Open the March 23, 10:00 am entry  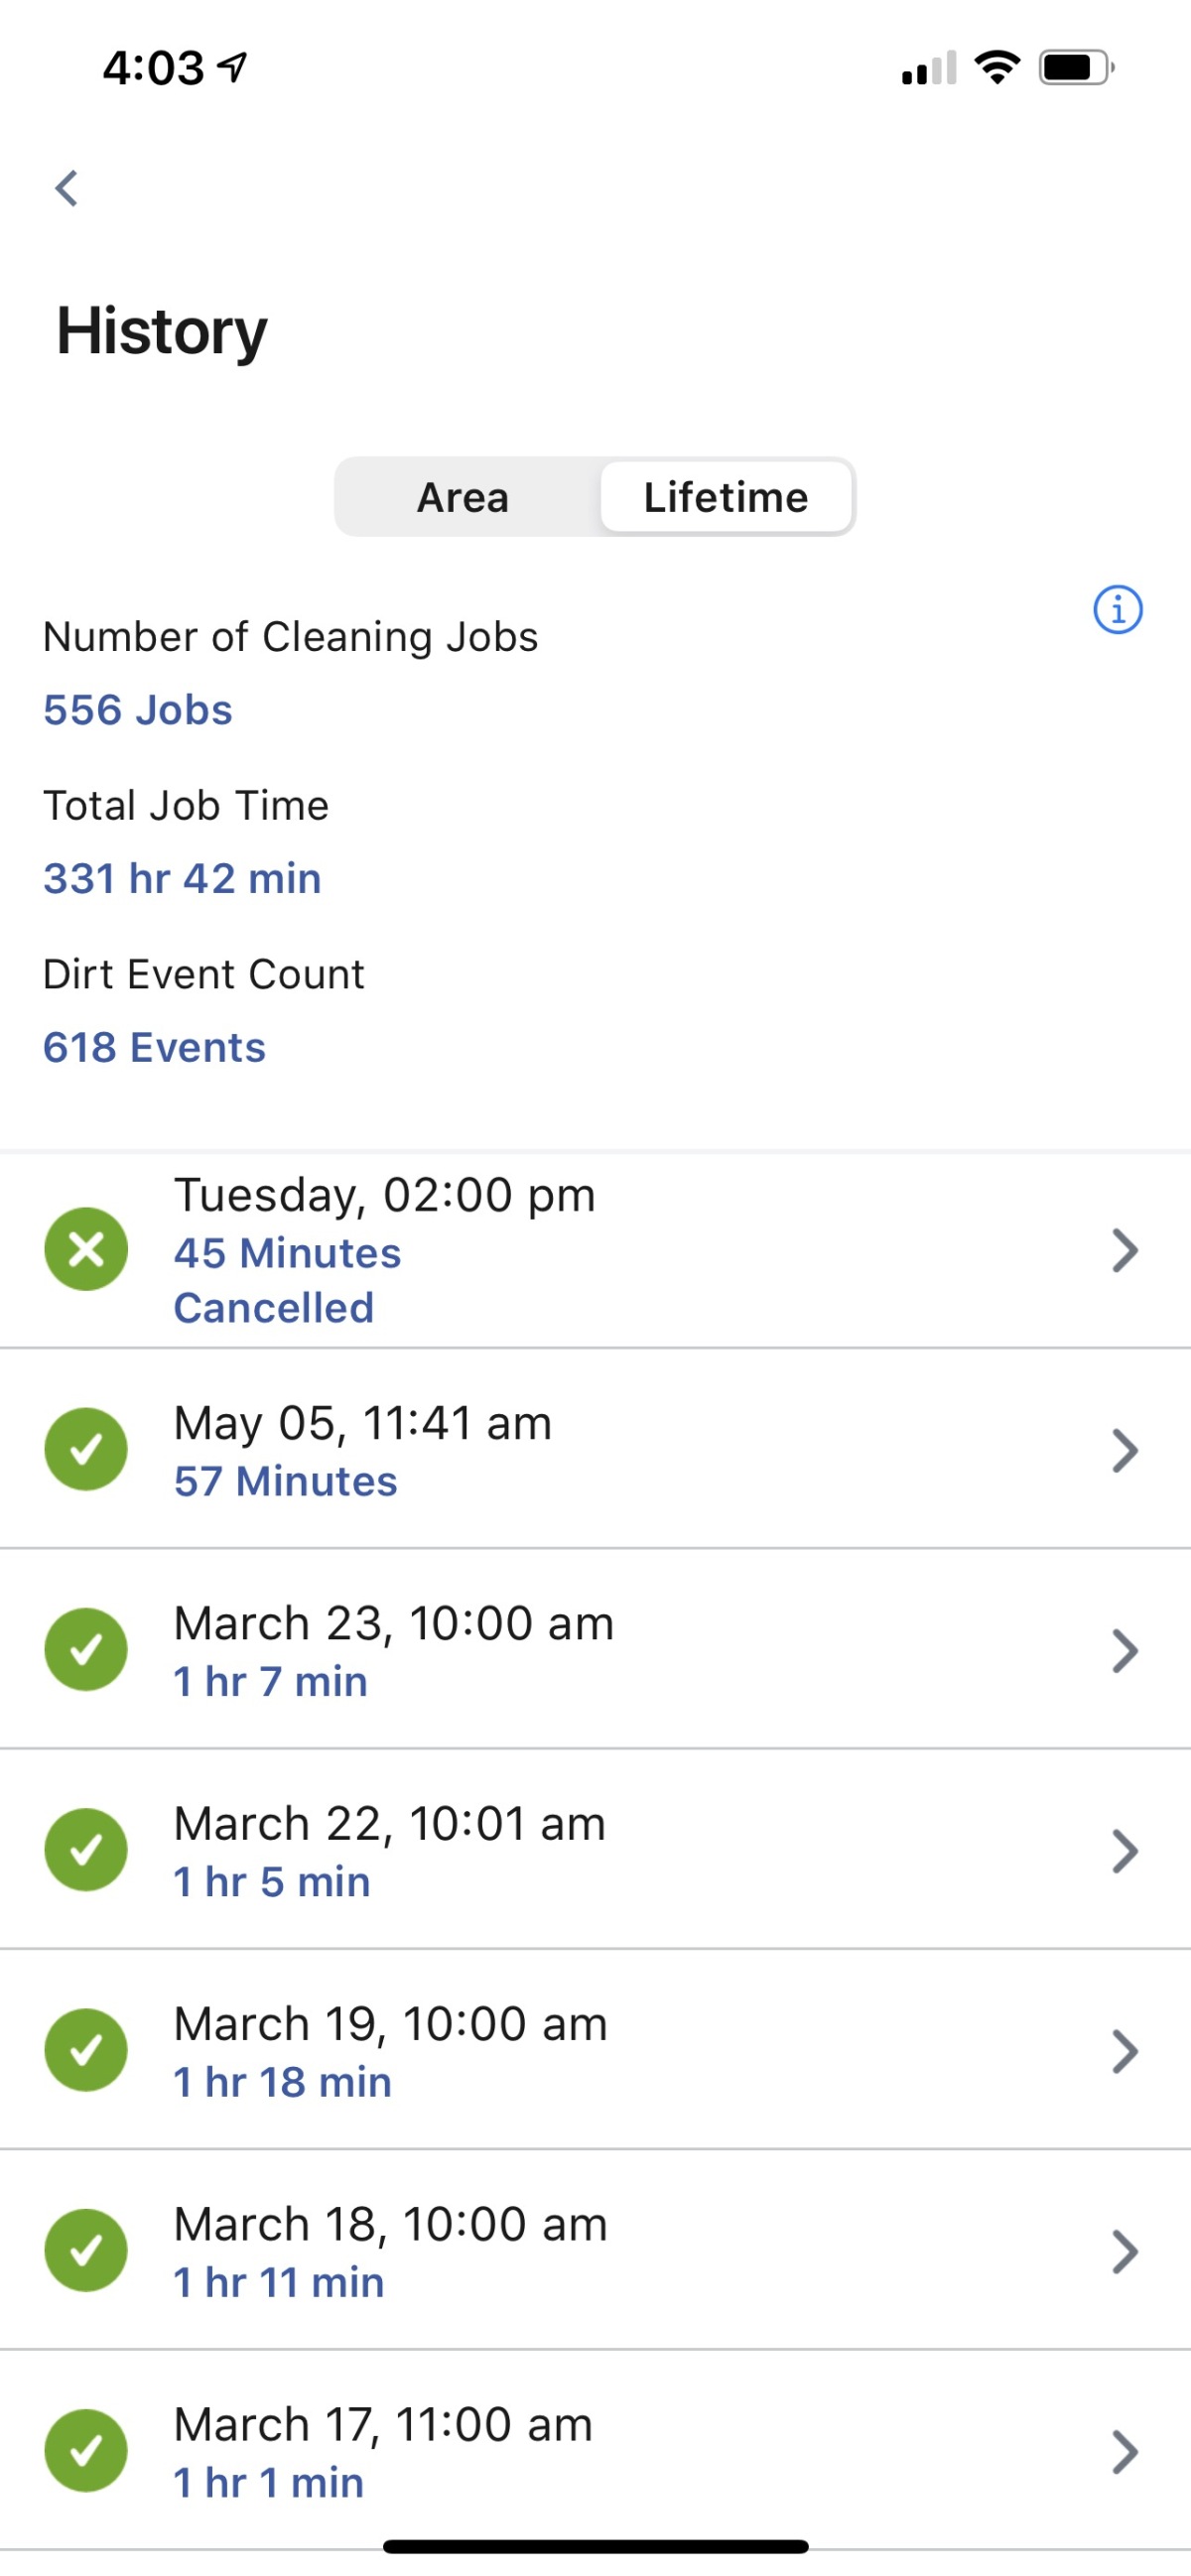[595, 1649]
